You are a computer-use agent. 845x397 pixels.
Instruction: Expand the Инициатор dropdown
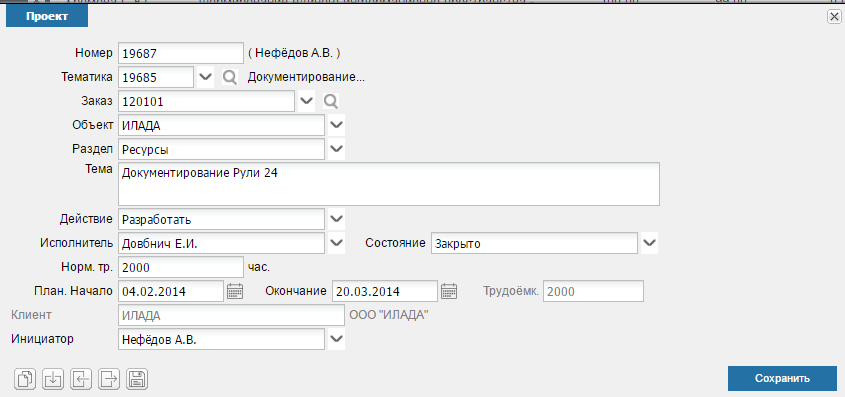pos(336,339)
